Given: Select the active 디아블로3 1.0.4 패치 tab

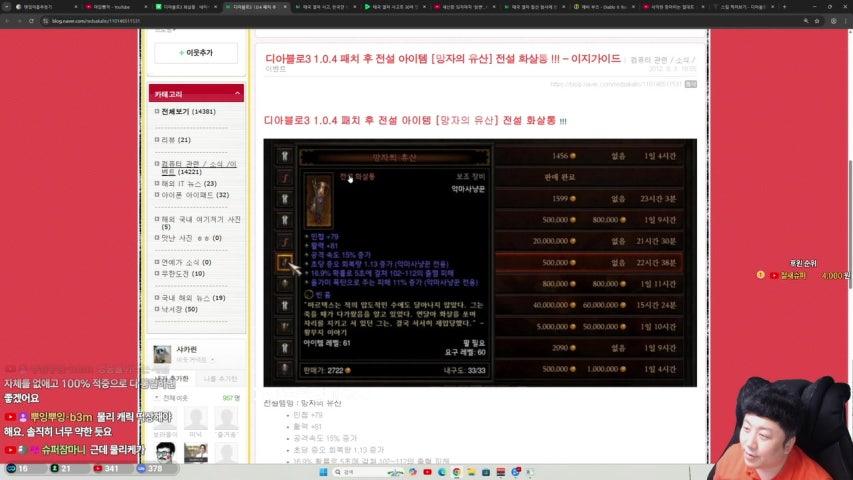Looking at the screenshot, I should [x=255, y=7].
